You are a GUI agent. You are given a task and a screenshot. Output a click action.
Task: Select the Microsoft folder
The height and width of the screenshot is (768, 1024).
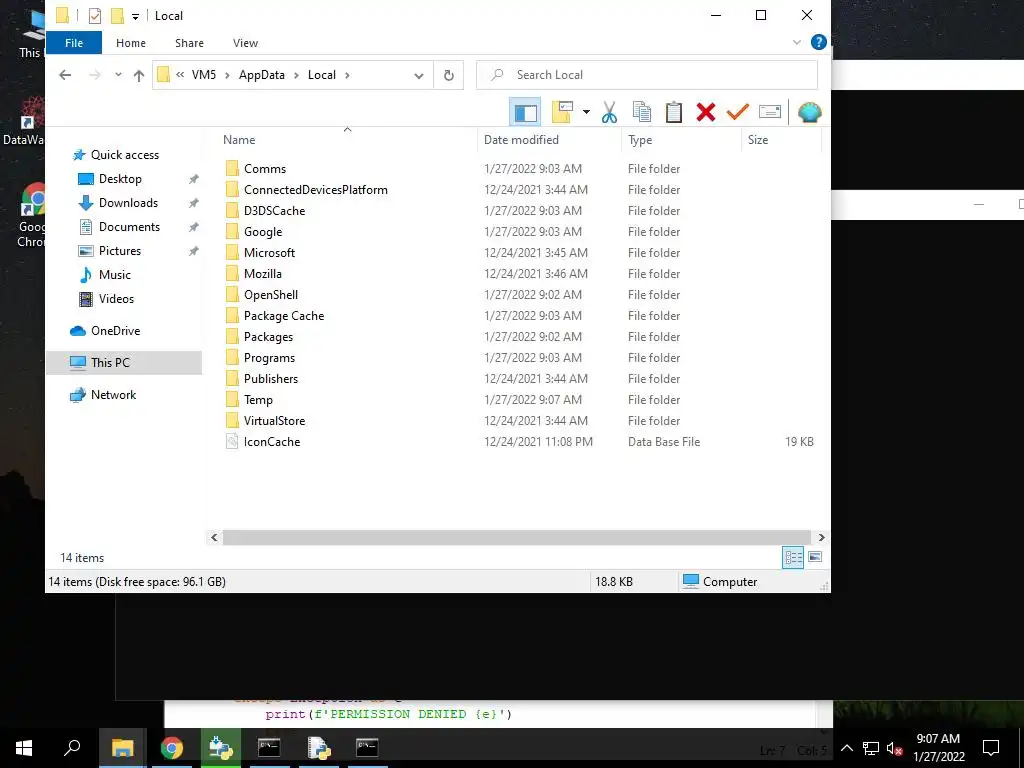(x=269, y=253)
